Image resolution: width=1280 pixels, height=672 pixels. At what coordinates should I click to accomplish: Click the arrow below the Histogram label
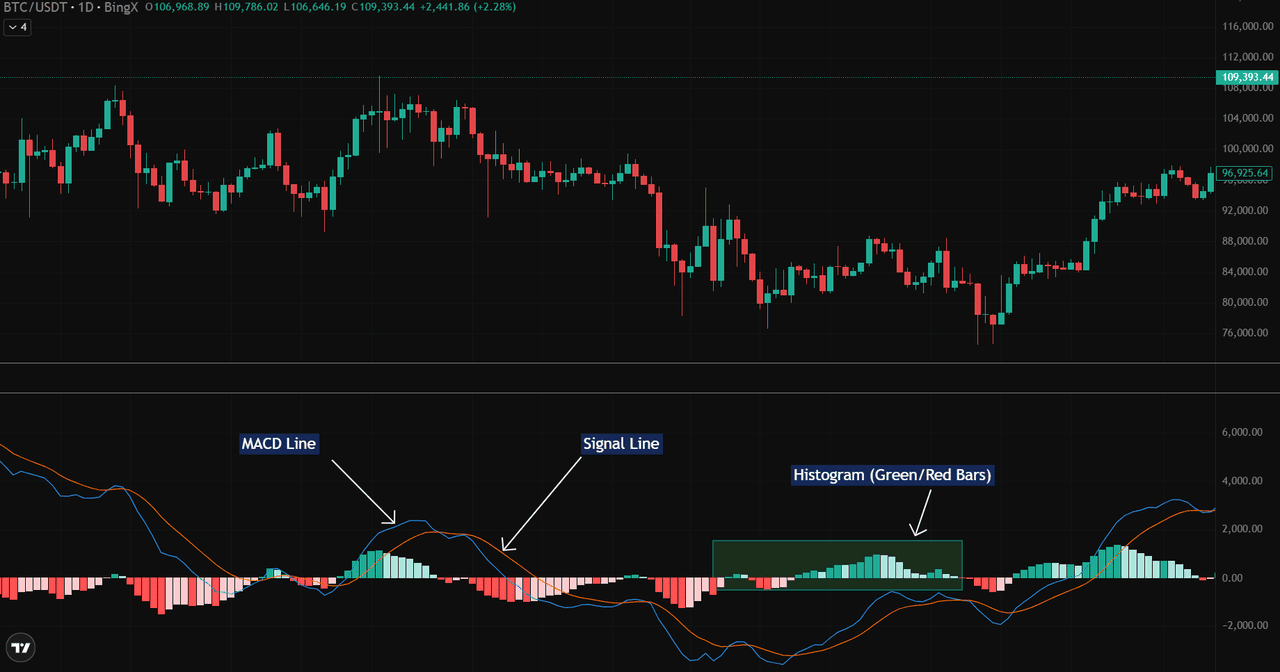(x=919, y=516)
